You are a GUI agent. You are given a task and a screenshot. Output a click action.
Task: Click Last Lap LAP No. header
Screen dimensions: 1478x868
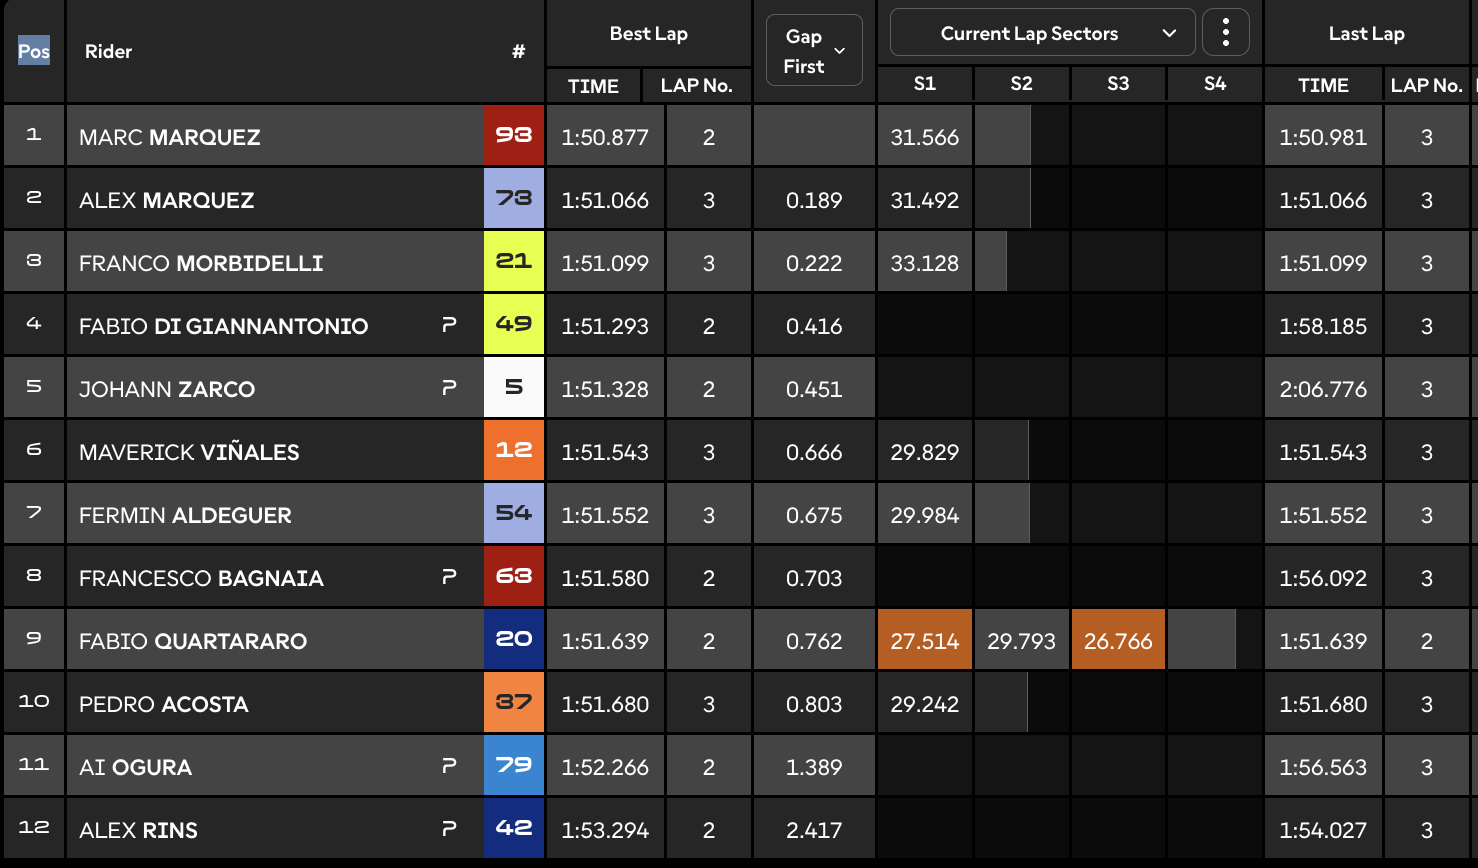1427,86
